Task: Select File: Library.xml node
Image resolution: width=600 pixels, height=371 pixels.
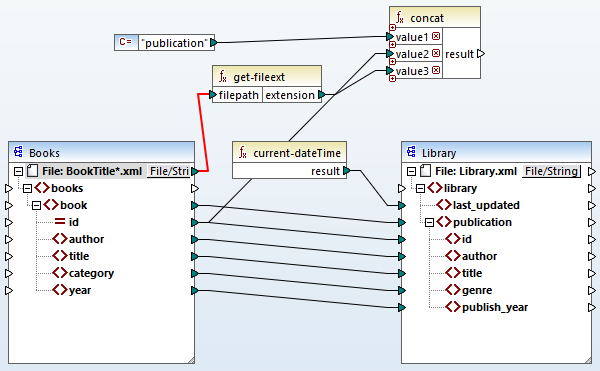Action: pos(476,171)
